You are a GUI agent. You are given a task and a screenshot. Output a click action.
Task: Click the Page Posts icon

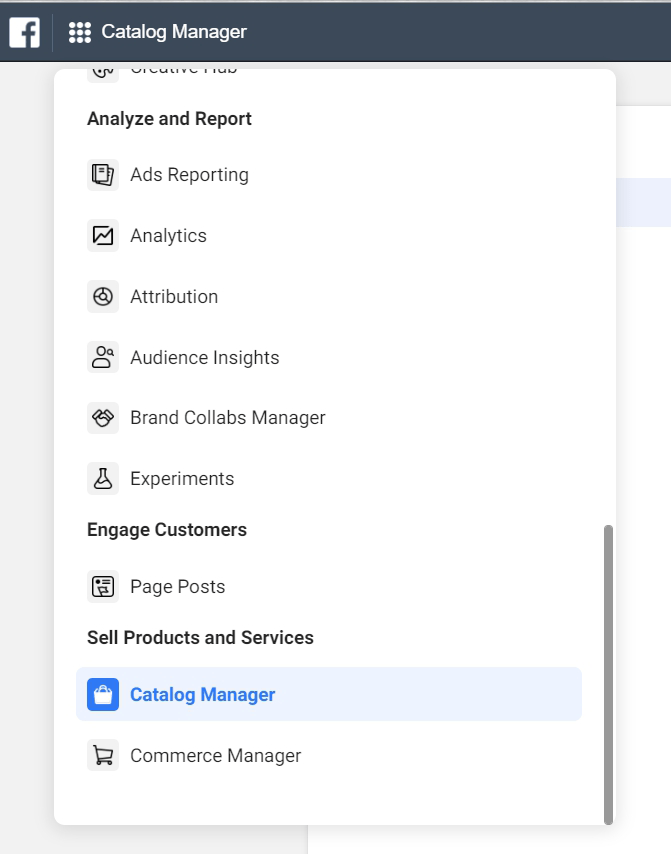pyautogui.click(x=103, y=587)
